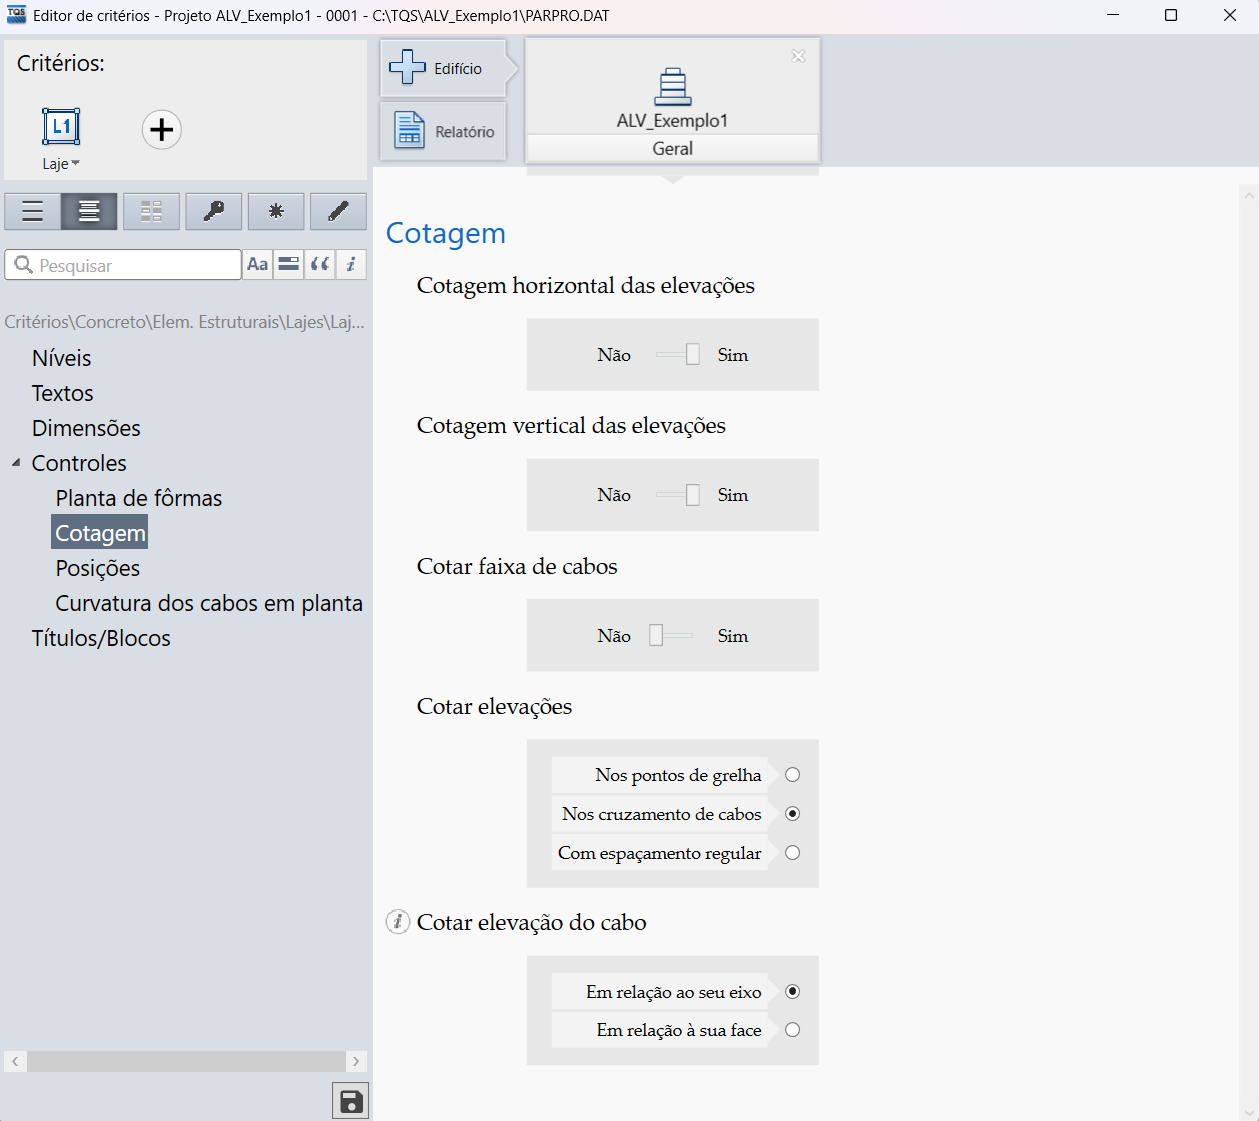1259x1121 pixels.
Task: Switch to simple list view icon
Action: [x=33, y=211]
